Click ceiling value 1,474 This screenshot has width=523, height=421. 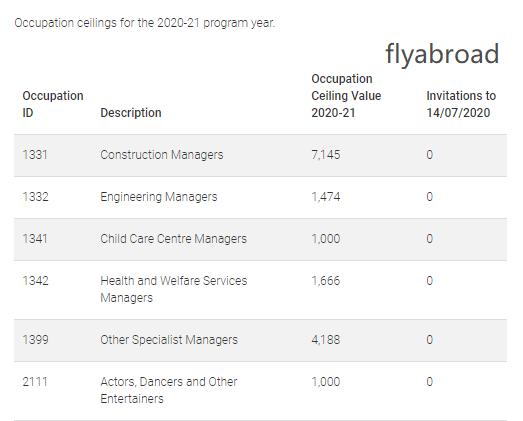(326, 197)
